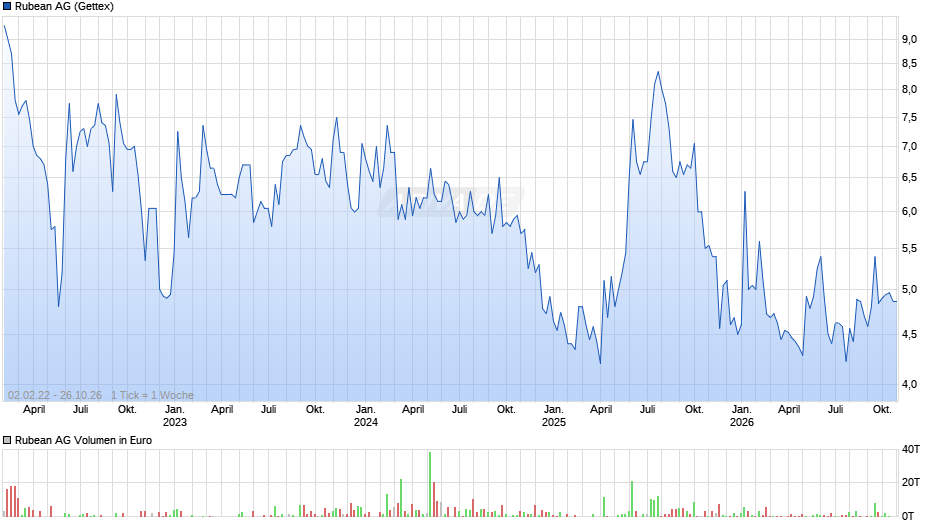Click the 8,0 price axis label
The image size is (940, 526).
(x=909, y=89)
